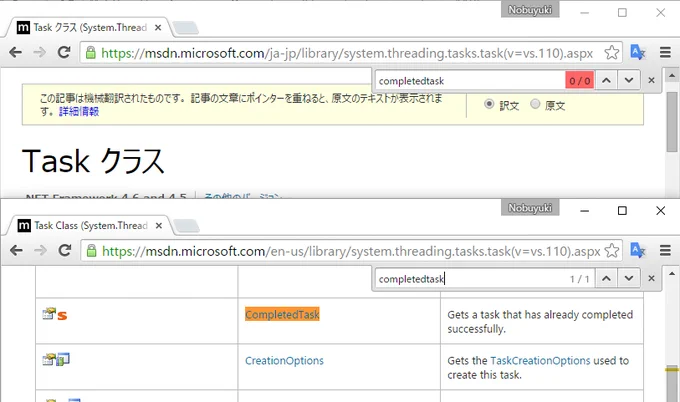Open a new tab in the en-us window

(x=186, y=226)
